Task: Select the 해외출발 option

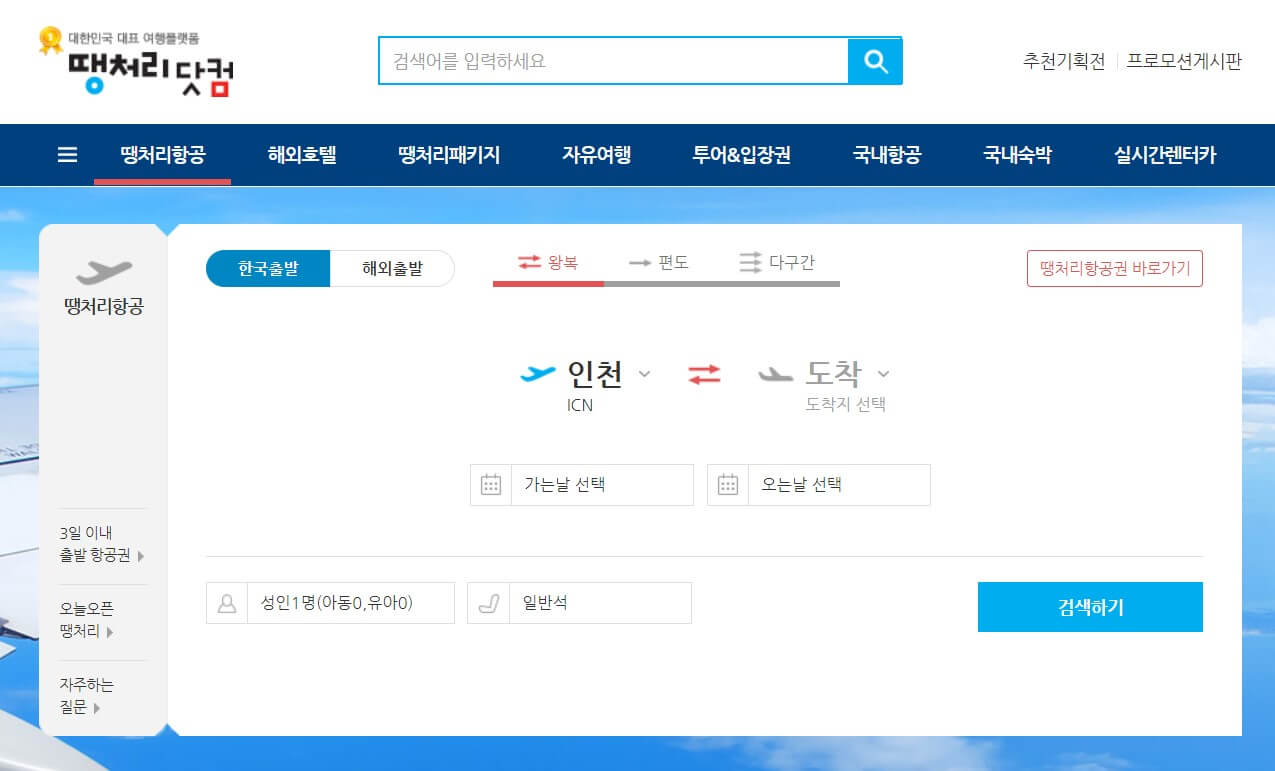Action: (391, 268)
